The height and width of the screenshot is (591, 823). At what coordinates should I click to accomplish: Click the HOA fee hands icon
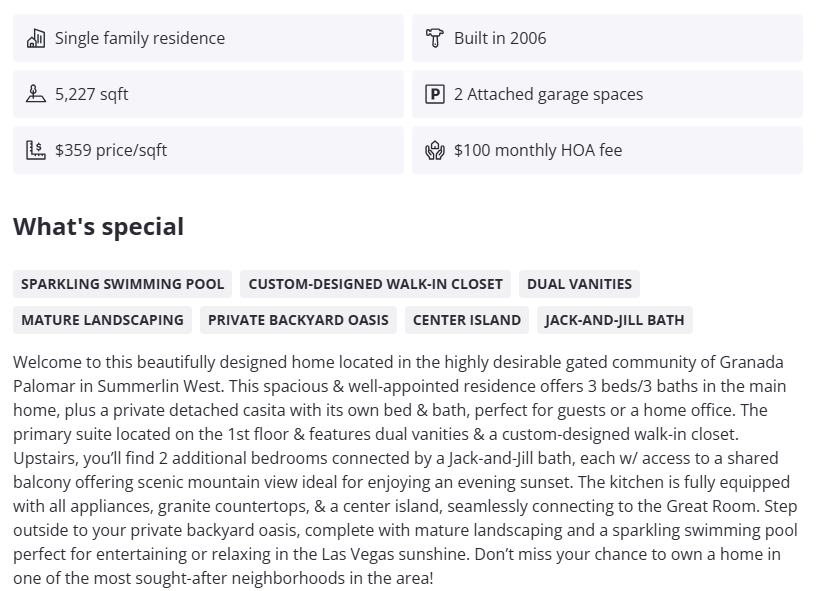[435, 151]
